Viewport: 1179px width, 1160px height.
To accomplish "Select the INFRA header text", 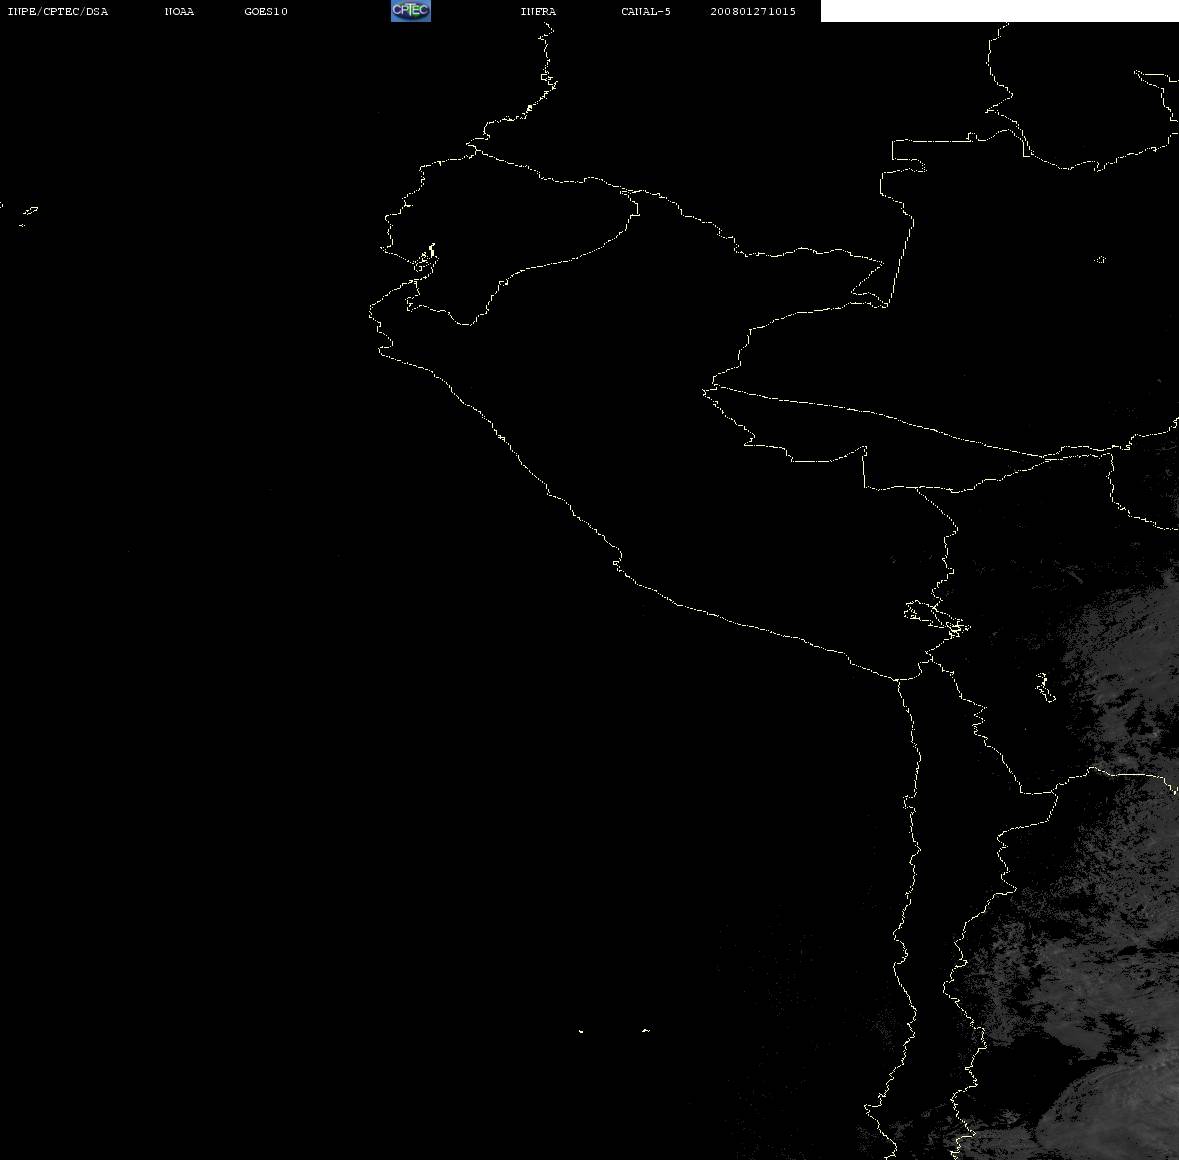I will click(x=538, y=11).
